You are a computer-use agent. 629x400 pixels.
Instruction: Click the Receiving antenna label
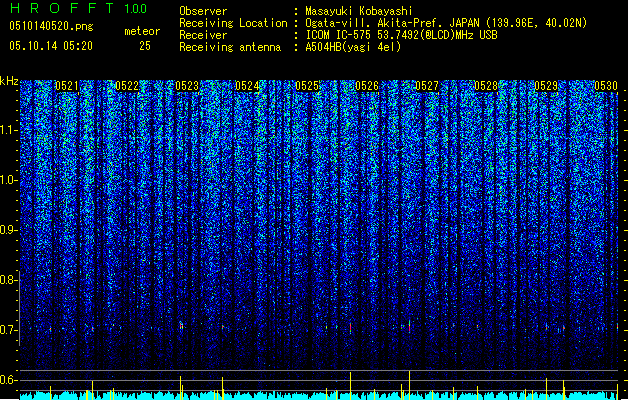click(230, 47)
